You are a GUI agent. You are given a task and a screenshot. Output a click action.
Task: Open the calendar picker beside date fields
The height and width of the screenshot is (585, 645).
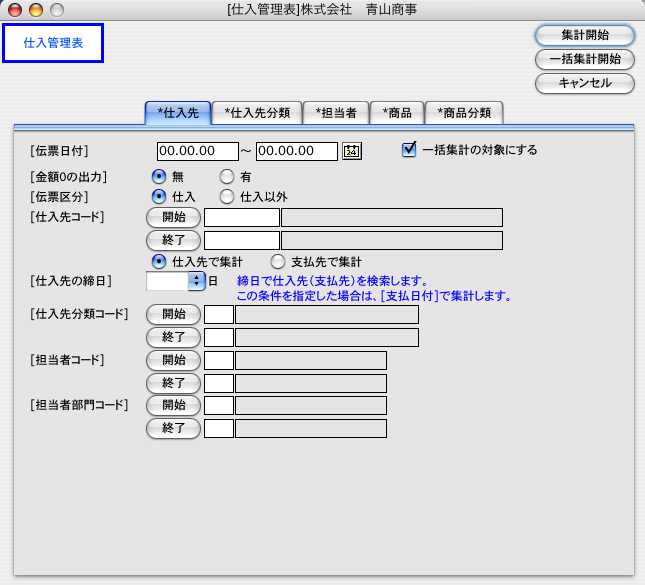(x=351, y=151)
